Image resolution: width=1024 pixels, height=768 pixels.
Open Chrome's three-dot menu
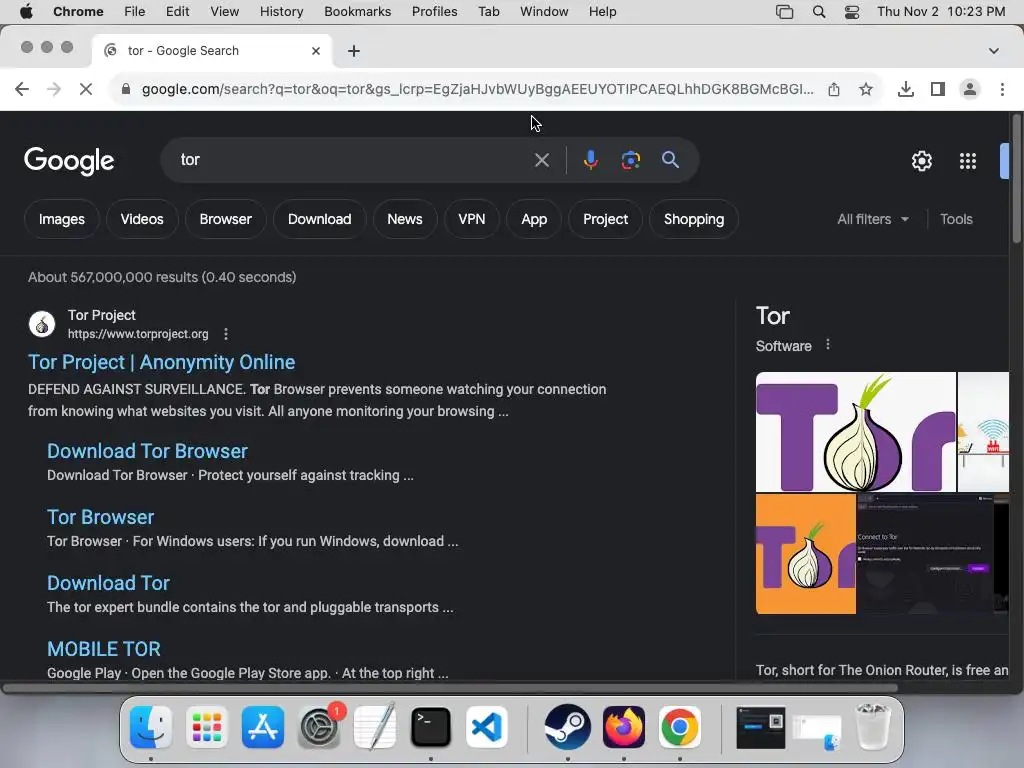[x=1002, y=89]
